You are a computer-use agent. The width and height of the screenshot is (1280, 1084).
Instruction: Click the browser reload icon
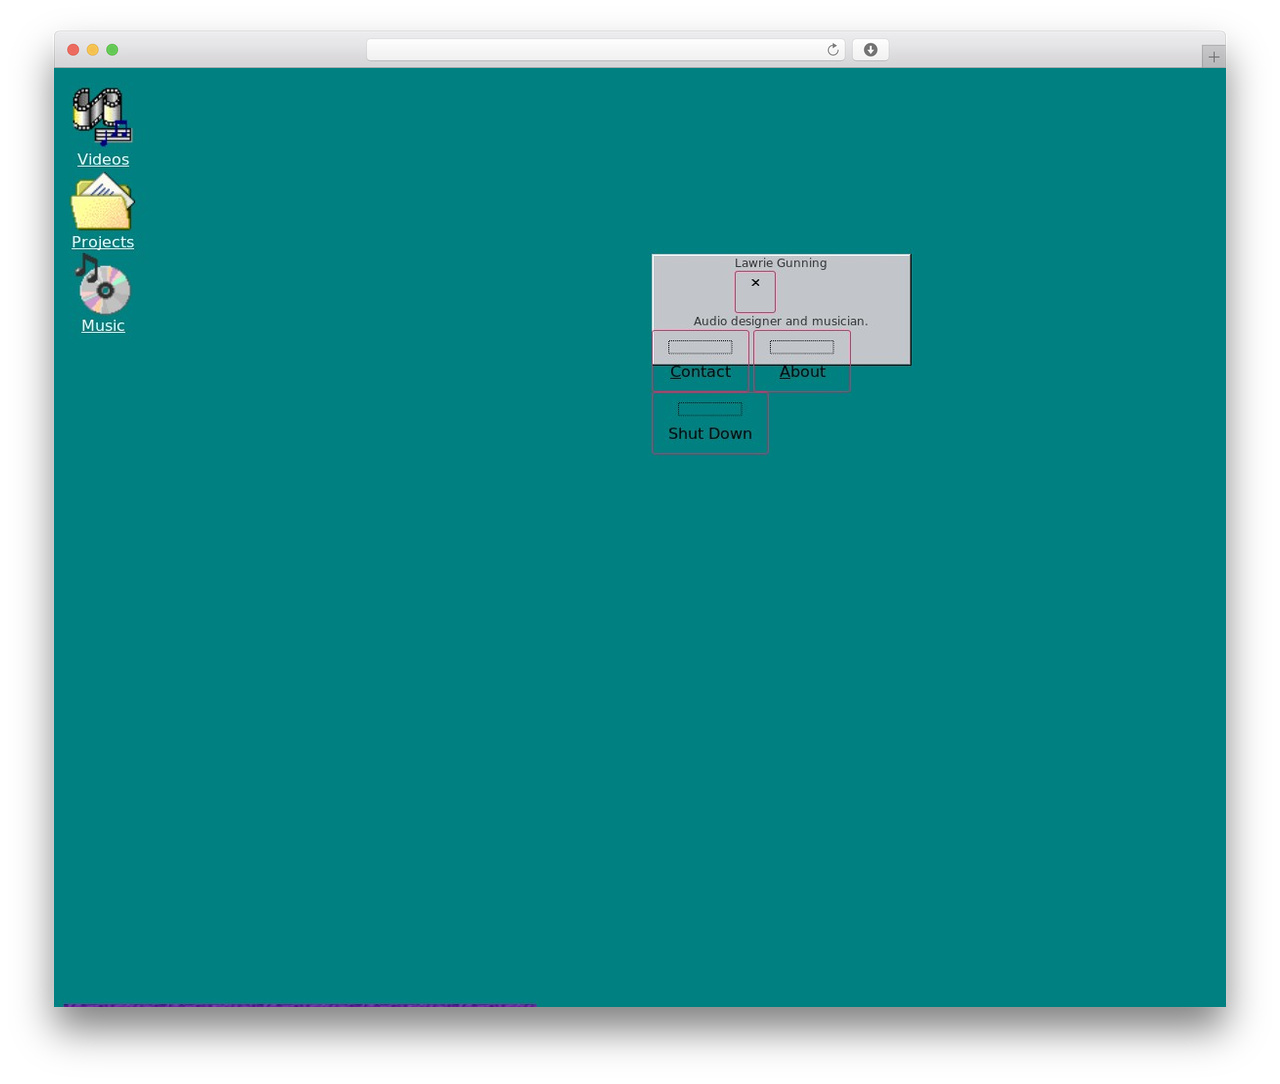click(832, 50)
